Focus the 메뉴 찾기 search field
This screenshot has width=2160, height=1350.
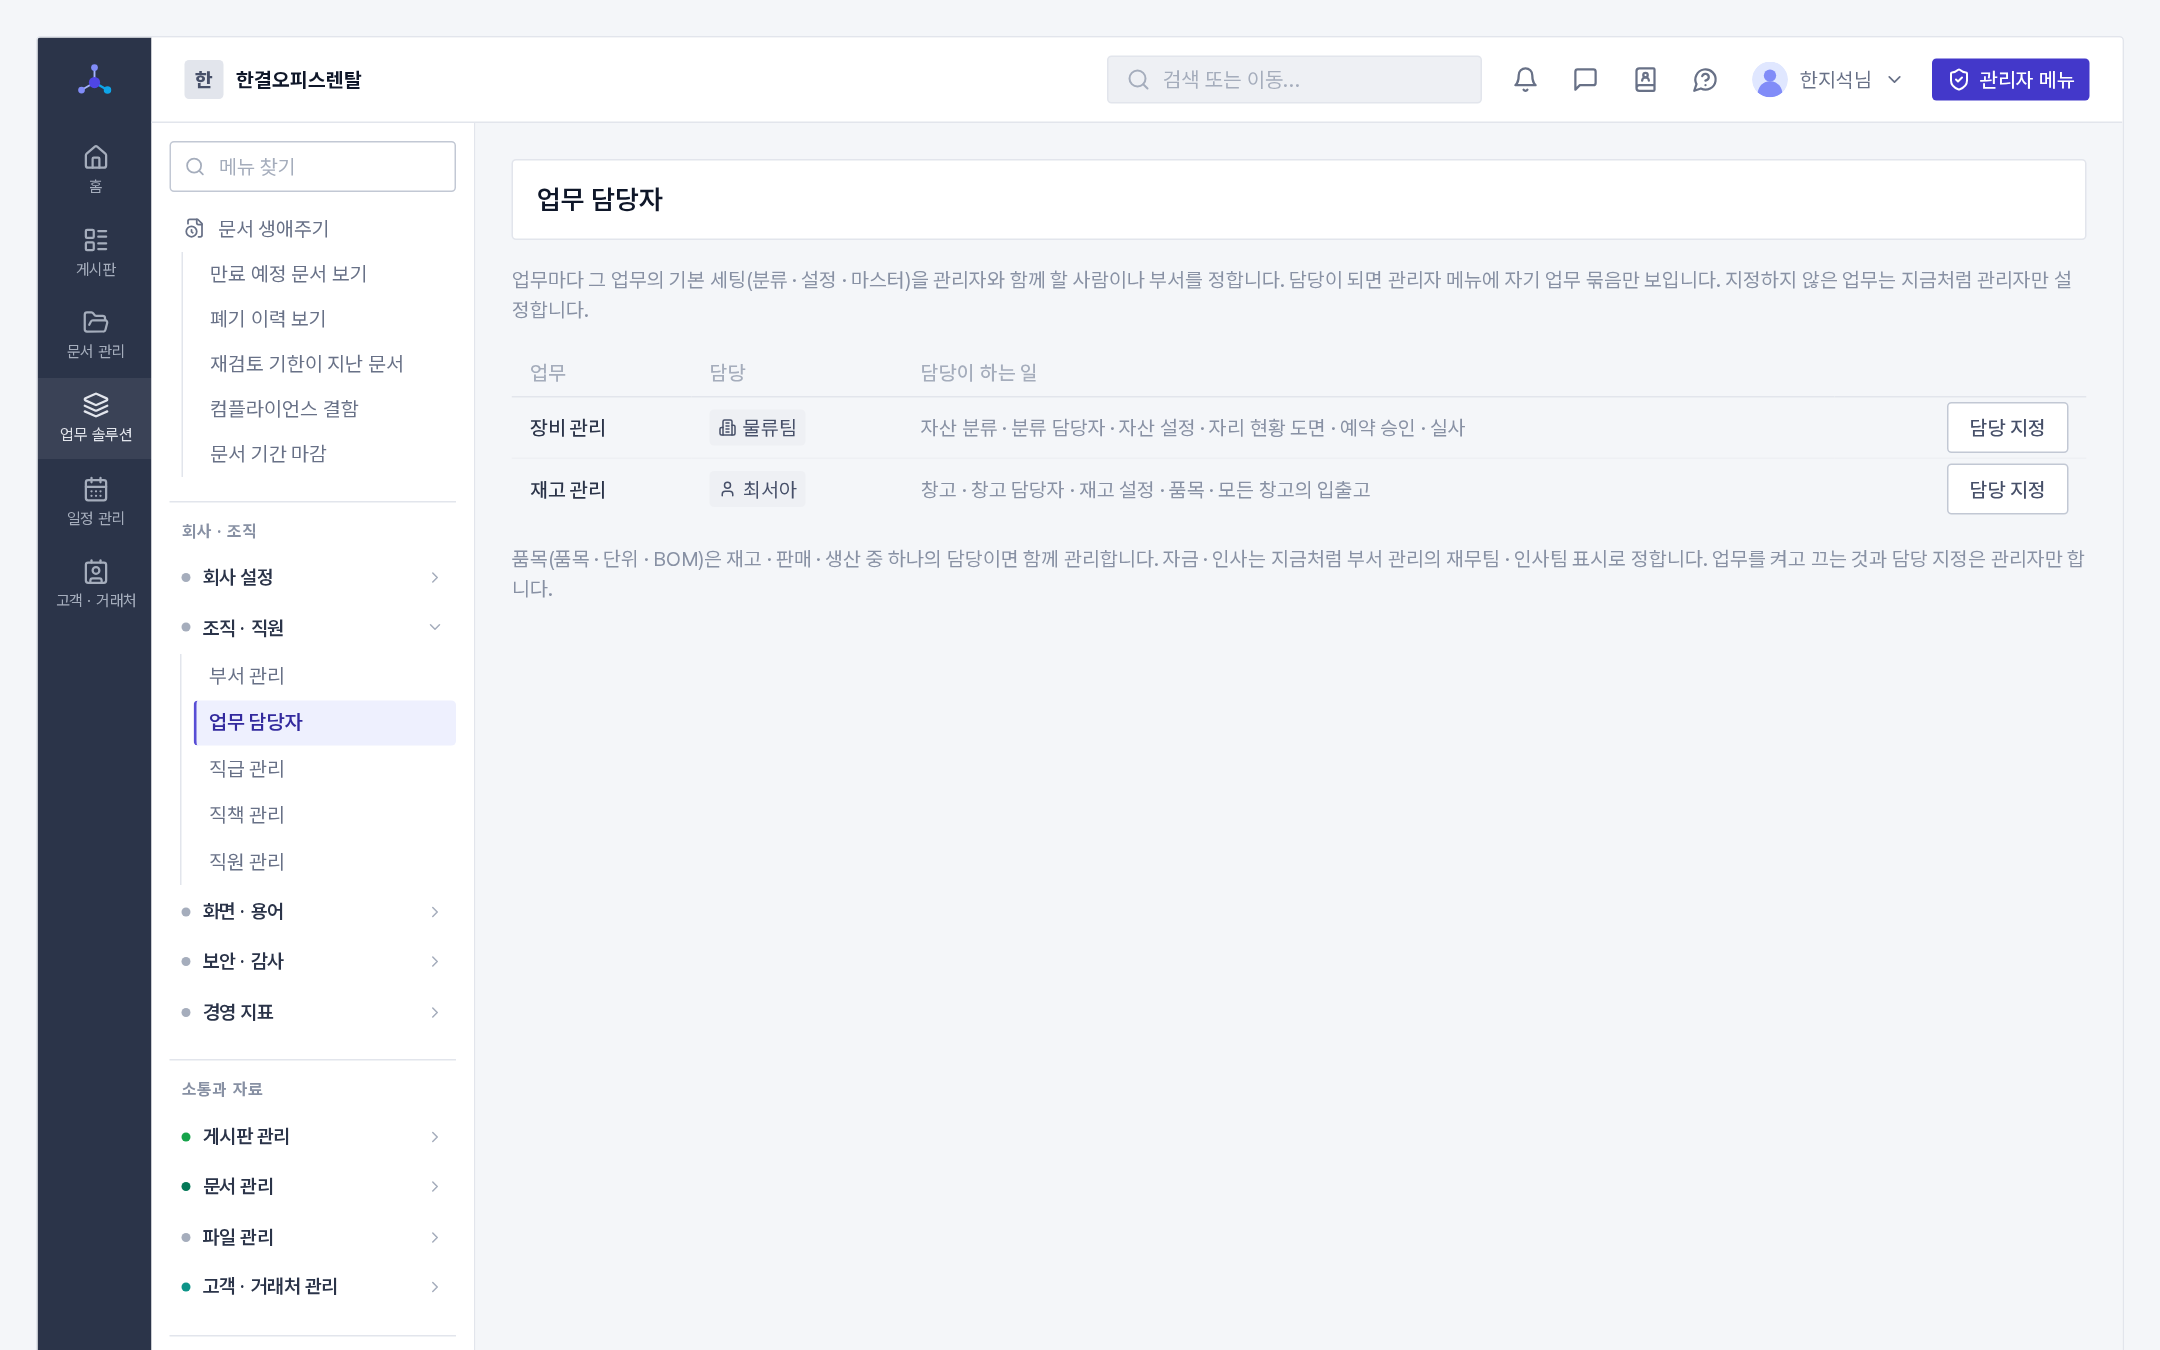point(313,167)
